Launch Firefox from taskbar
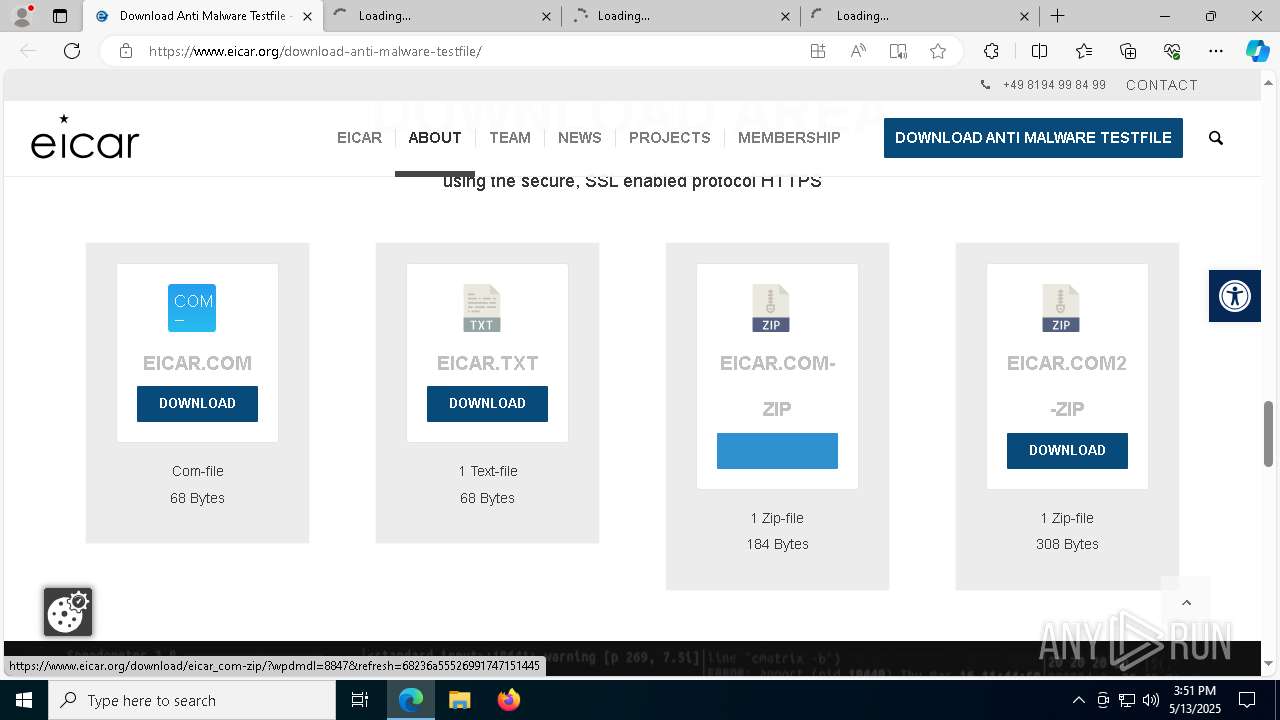The image size is (1280, 720). pyautogui.click(x=509, y=700)
